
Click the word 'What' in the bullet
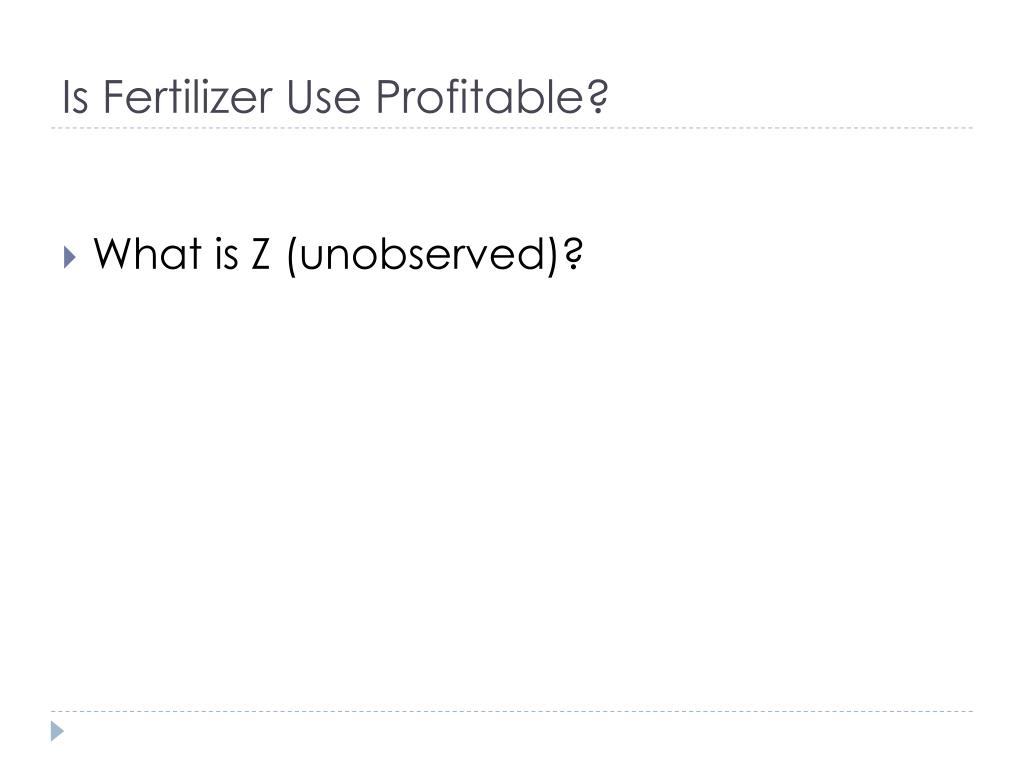click(148, 253)
